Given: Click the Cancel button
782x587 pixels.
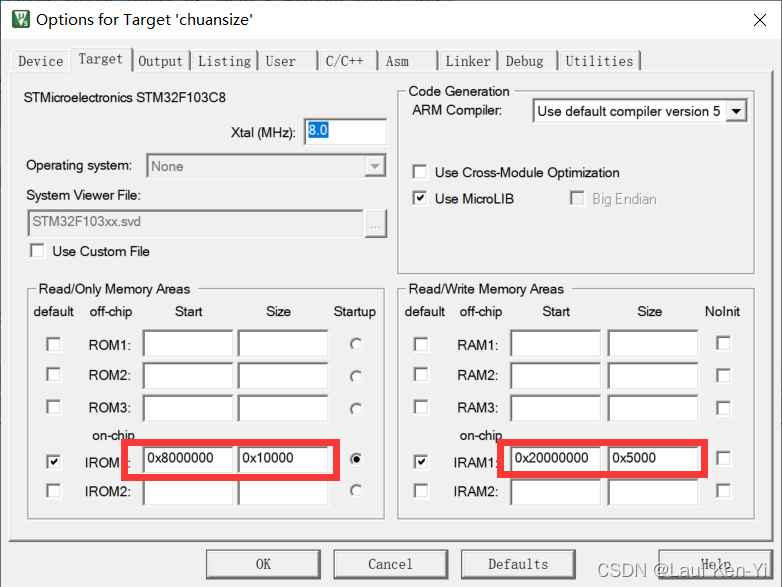Looking at the screenshot, I should (391, 564).
